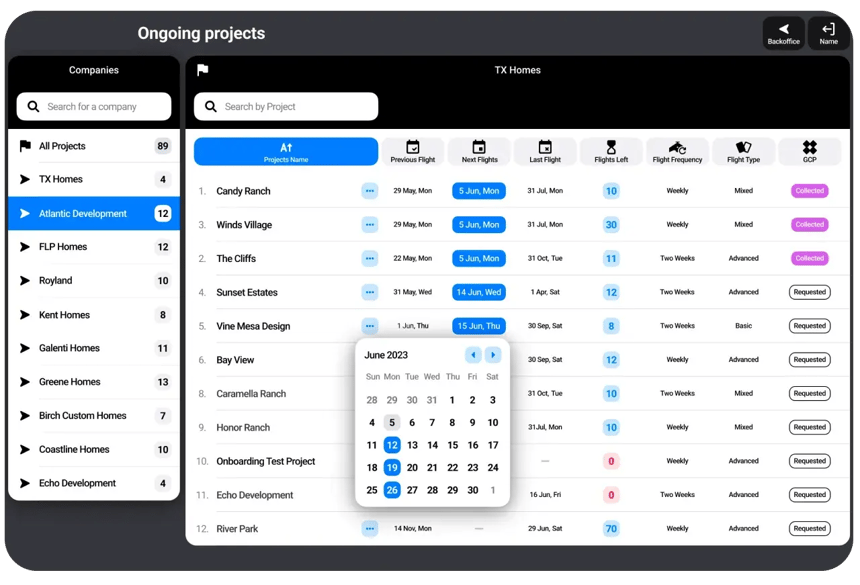
Task: Open the Flight Type column icon
Action: click(744, 146)
